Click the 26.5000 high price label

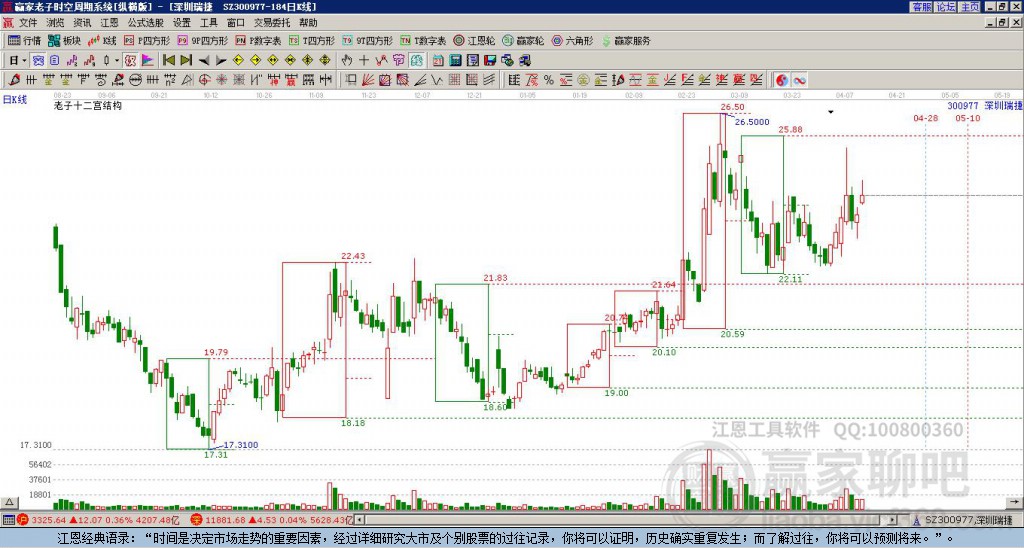pyautogui.click(x=752, y=121)
